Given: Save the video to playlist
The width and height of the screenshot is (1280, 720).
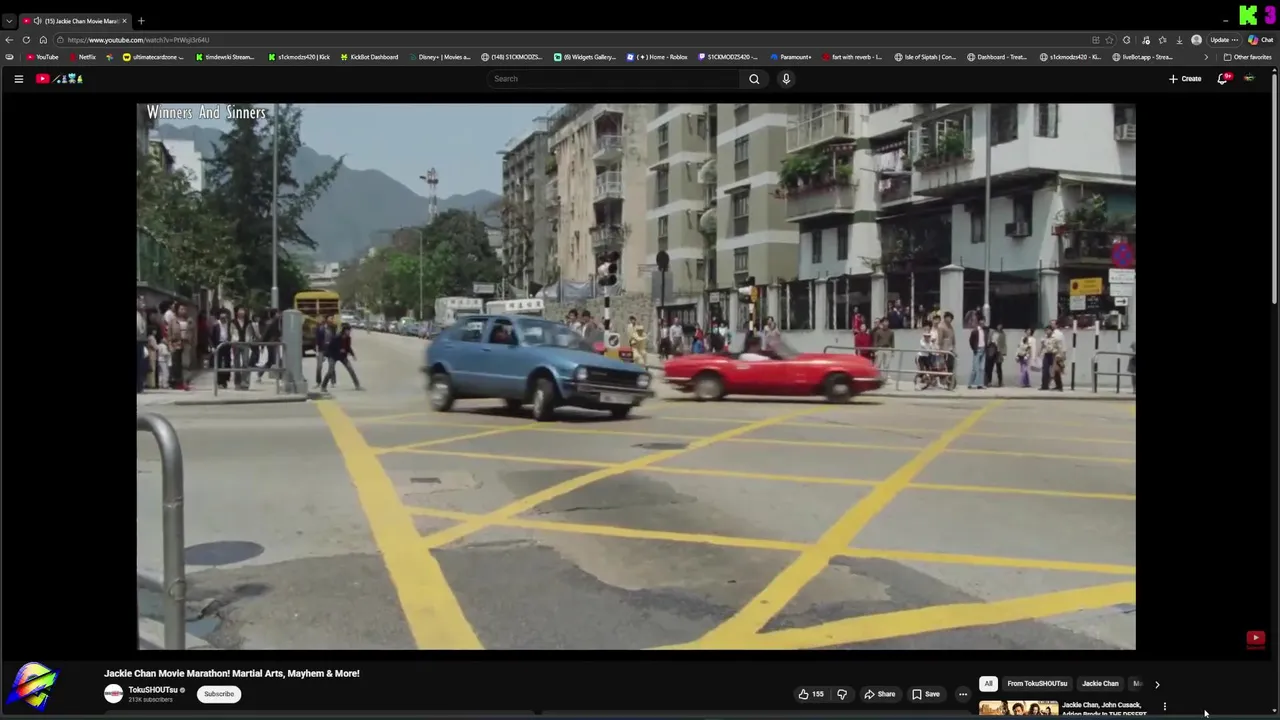Looking at the screenshot, I should tap(925, 694).
